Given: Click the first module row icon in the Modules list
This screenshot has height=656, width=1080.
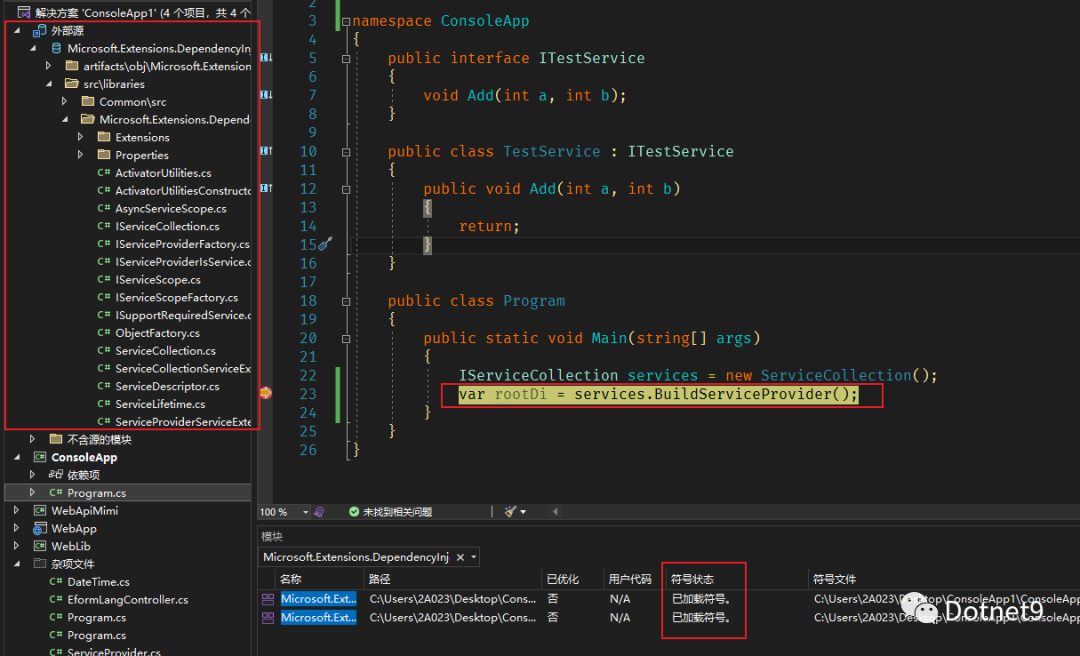Looking at the screenshot, I should click(x=267, y=599).
